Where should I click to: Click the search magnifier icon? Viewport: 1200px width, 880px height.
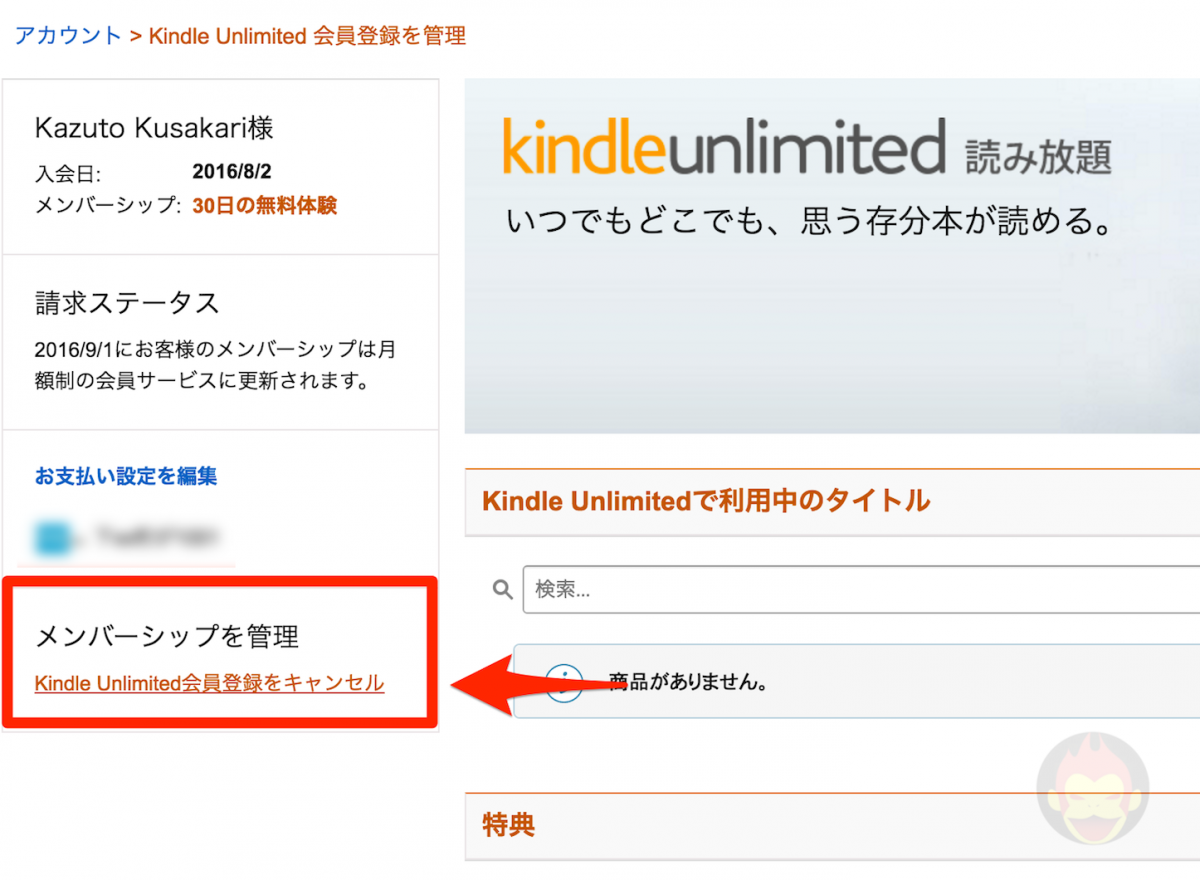[x=501, y=589]
